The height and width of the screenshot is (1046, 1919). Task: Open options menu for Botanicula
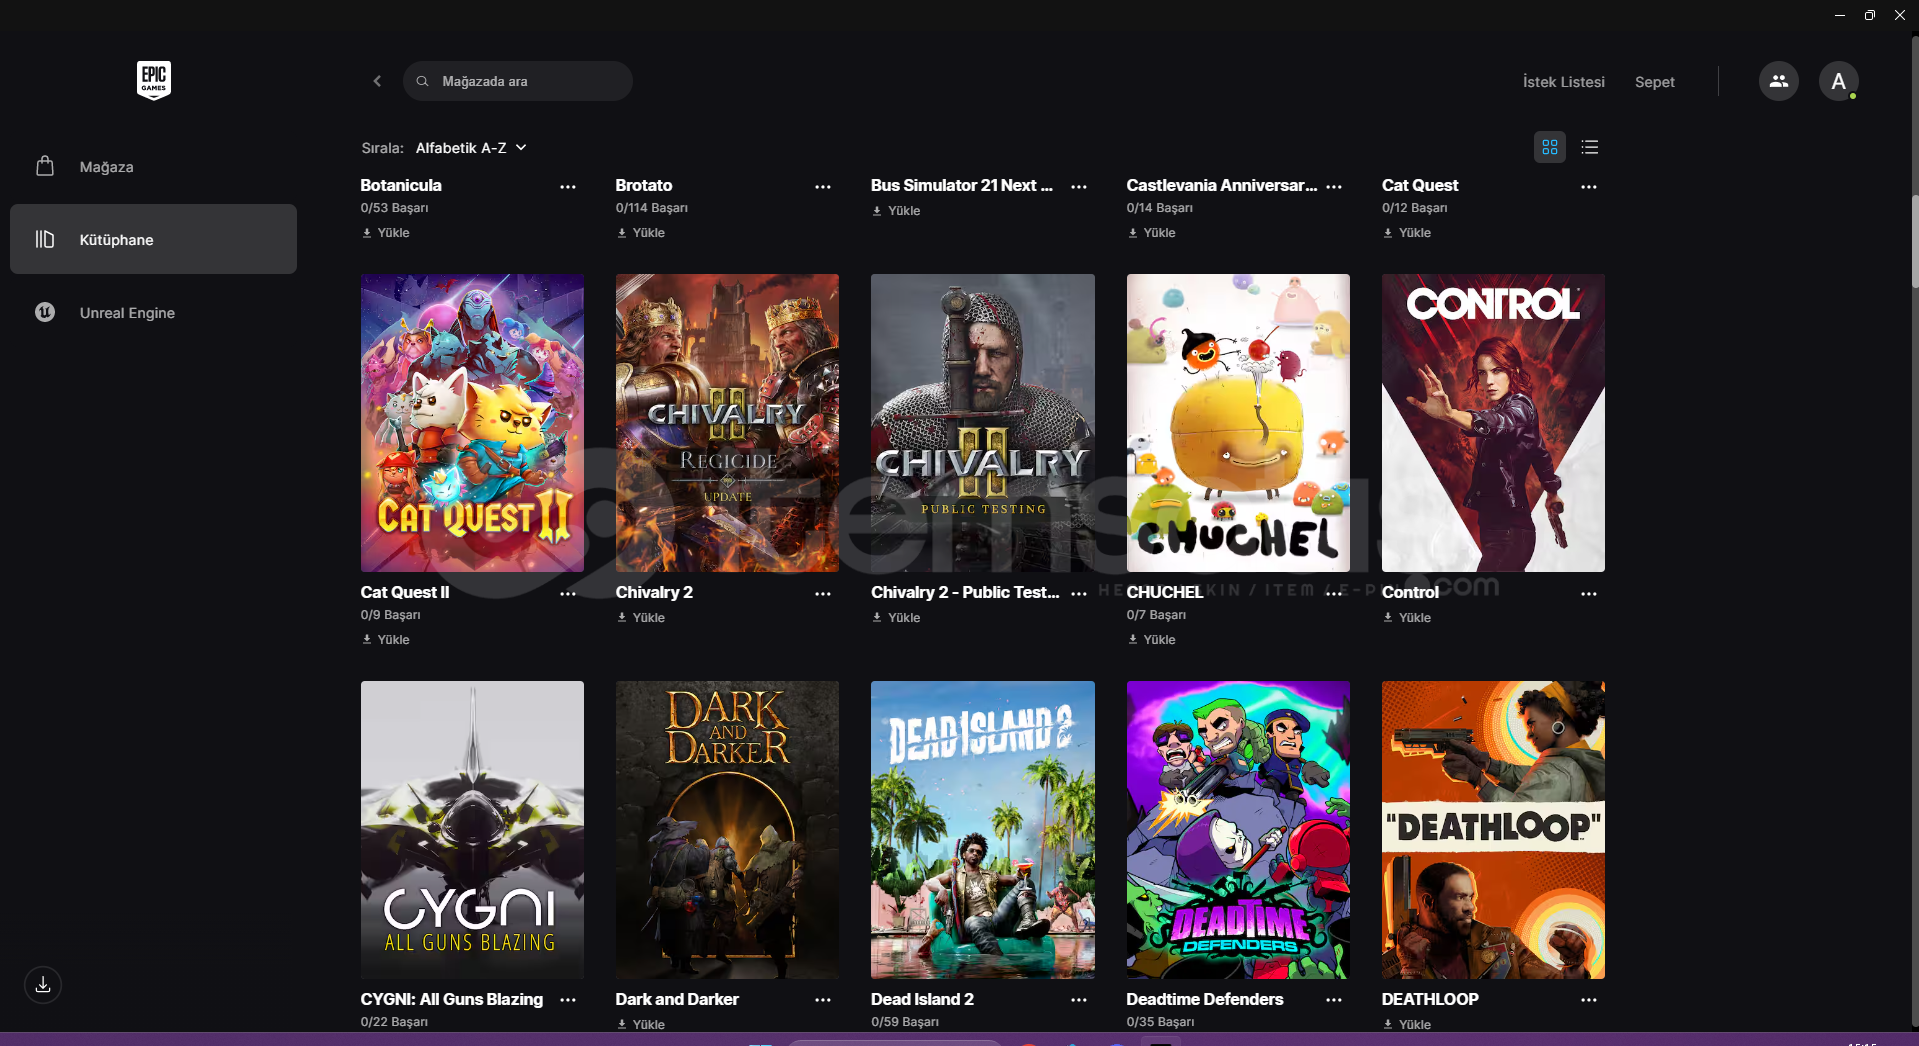(568, 187)
